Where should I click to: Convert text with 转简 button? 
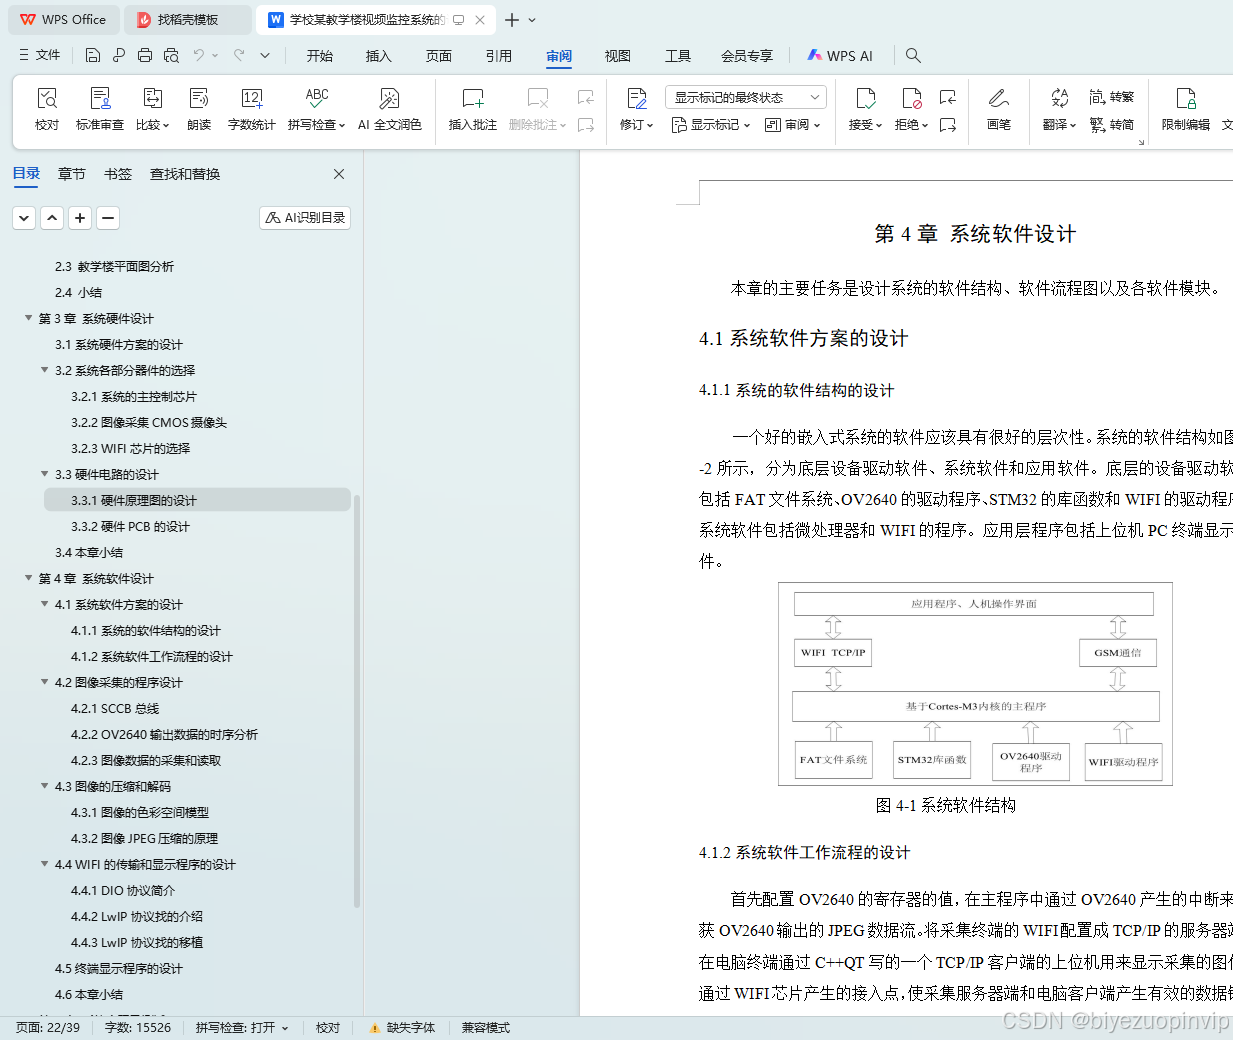pyautogui.click(x=1111, y=125)
